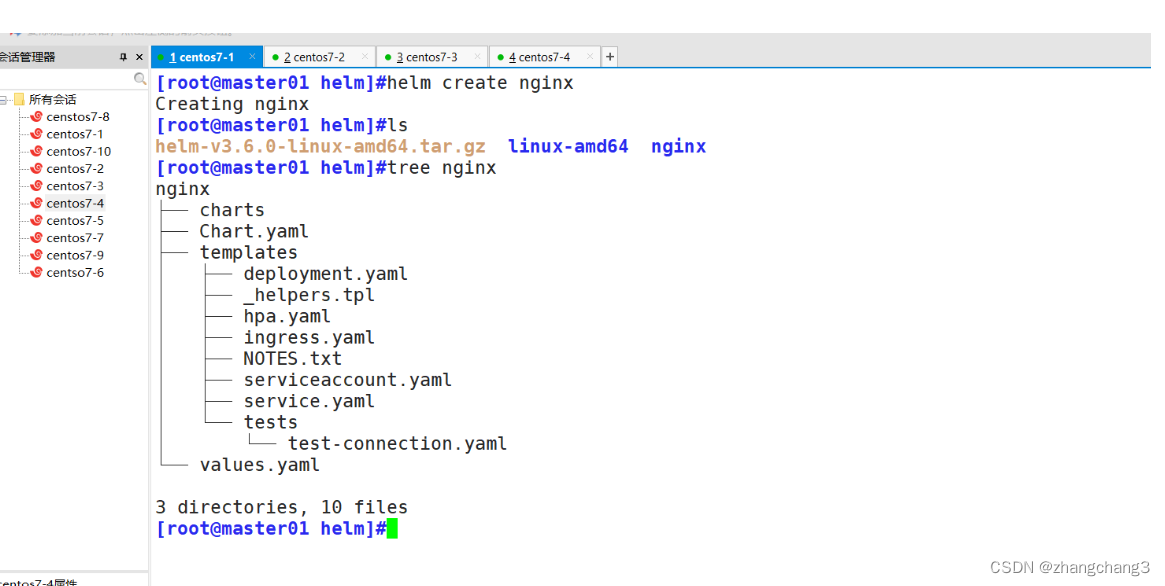Click the centos7-3 session icon in tree
Viewport: 1165px width, 586px height.
[36, 186]
